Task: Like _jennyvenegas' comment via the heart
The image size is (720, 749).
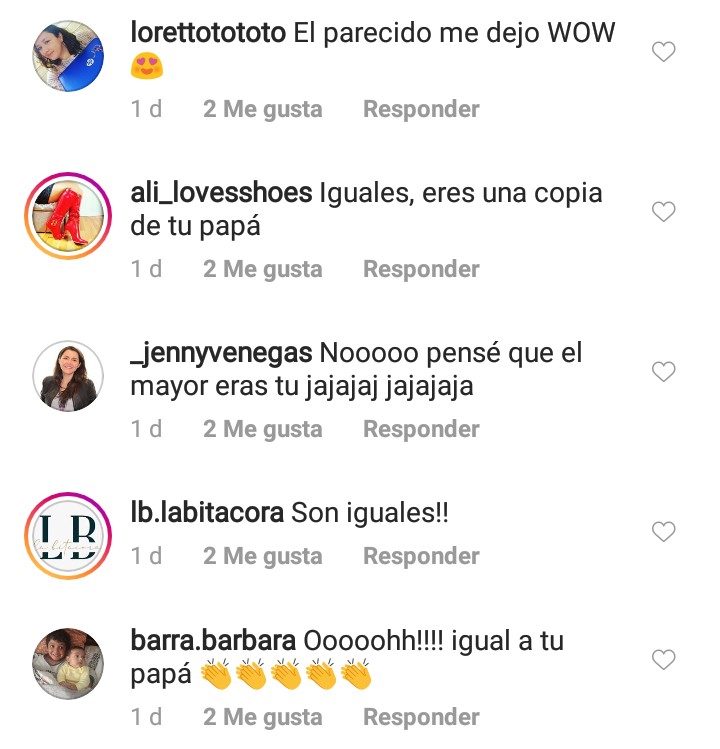Action: pos(663,371)
